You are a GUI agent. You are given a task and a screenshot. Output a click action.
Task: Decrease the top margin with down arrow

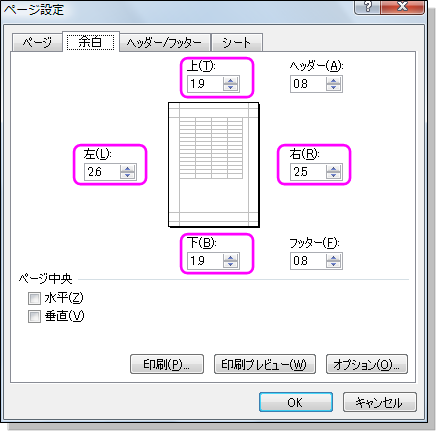coord(230,87)
